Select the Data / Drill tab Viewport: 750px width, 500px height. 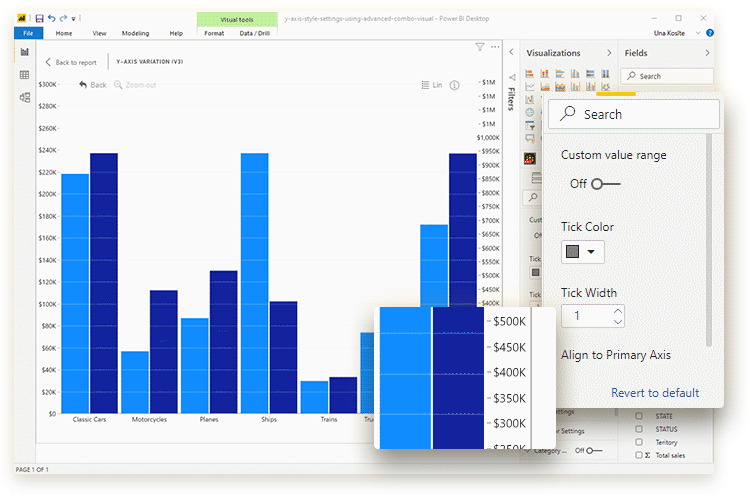(x=254, y=33)
